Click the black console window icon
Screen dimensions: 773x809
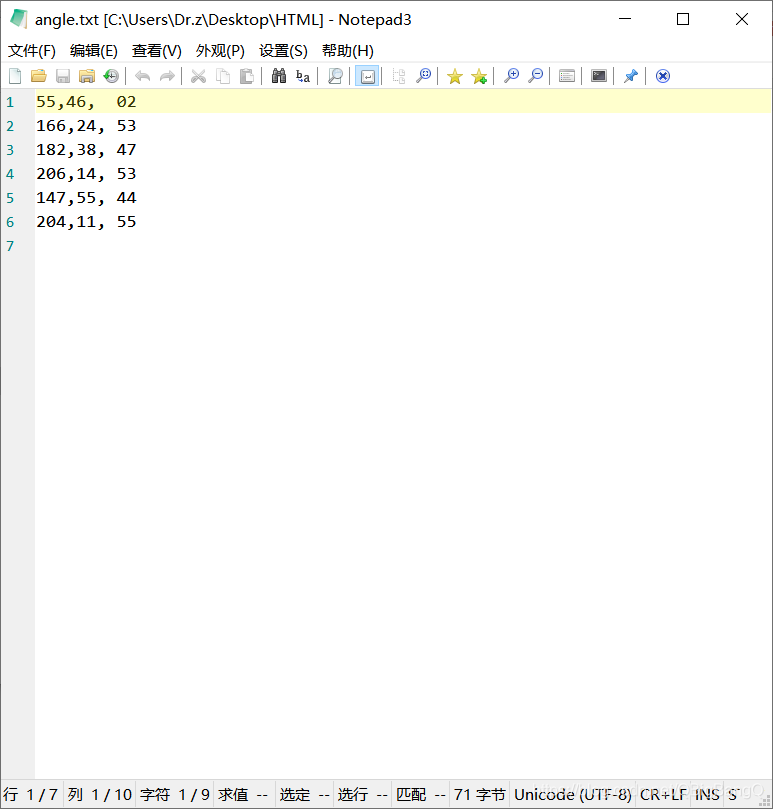tap(599, 76)
